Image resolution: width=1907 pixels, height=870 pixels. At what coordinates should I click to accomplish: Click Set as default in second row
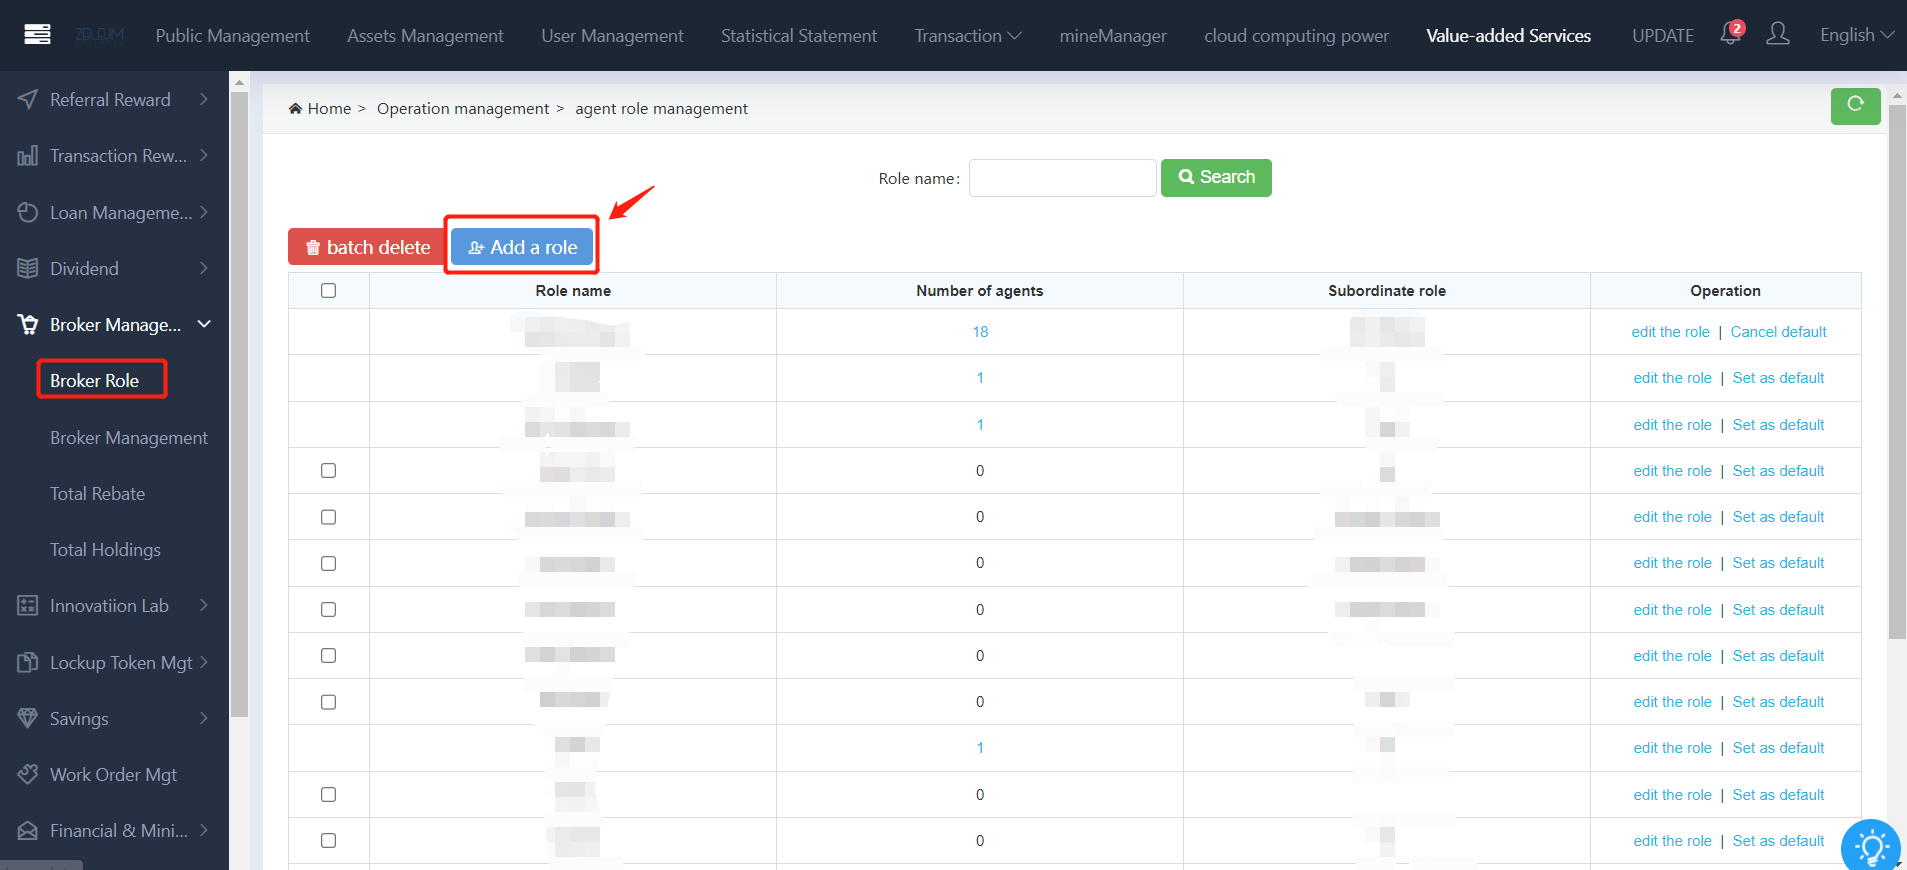[1778, 378]
